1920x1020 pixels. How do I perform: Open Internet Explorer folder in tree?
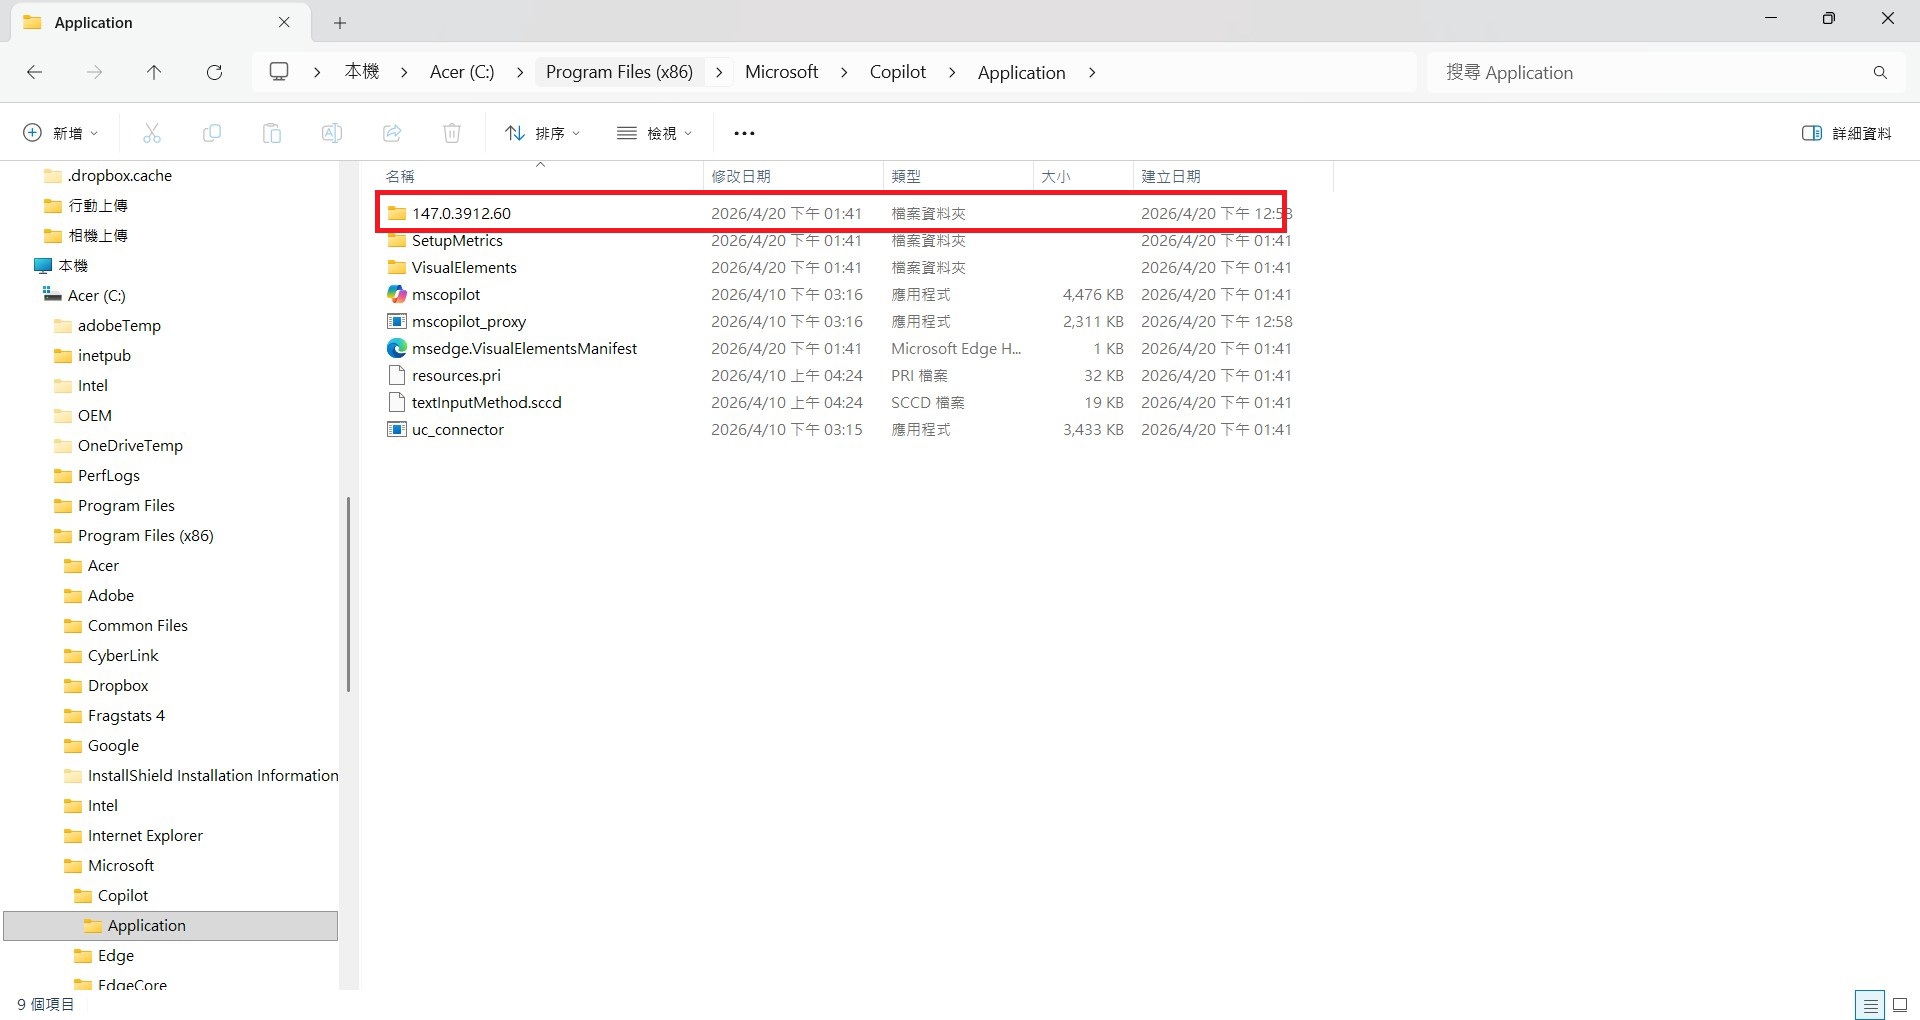point(133,835)
